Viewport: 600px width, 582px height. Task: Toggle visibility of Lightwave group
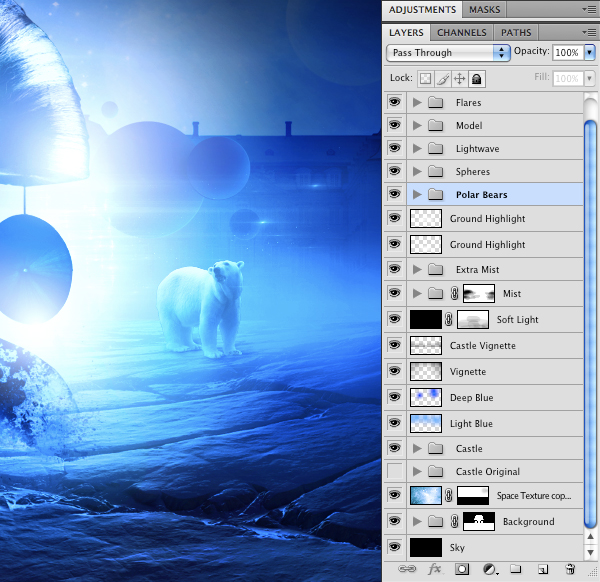click(395, 148)
